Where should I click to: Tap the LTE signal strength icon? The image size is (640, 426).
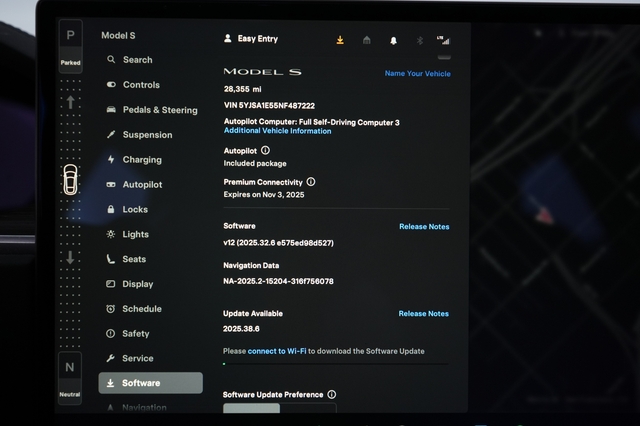(x=443, y=40)
